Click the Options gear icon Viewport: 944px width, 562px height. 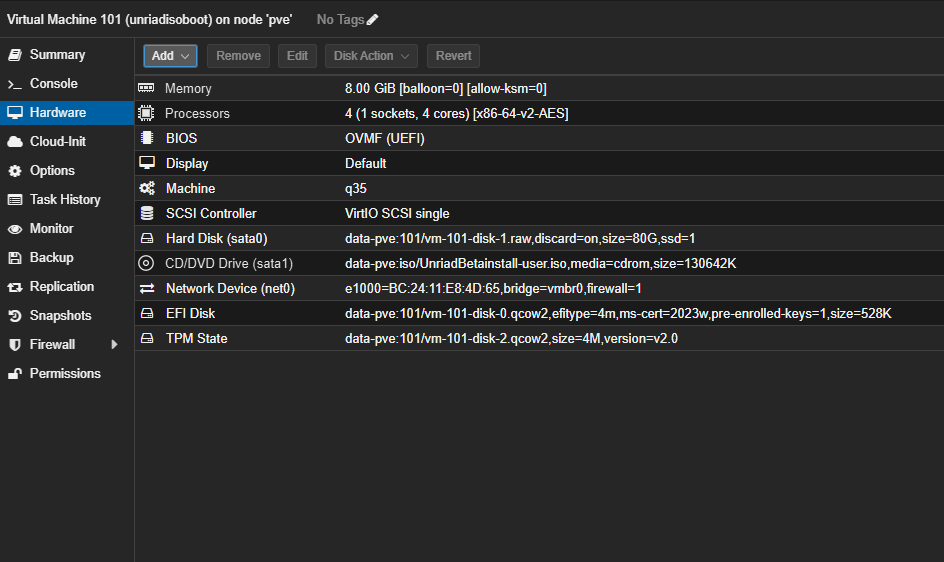15,170
